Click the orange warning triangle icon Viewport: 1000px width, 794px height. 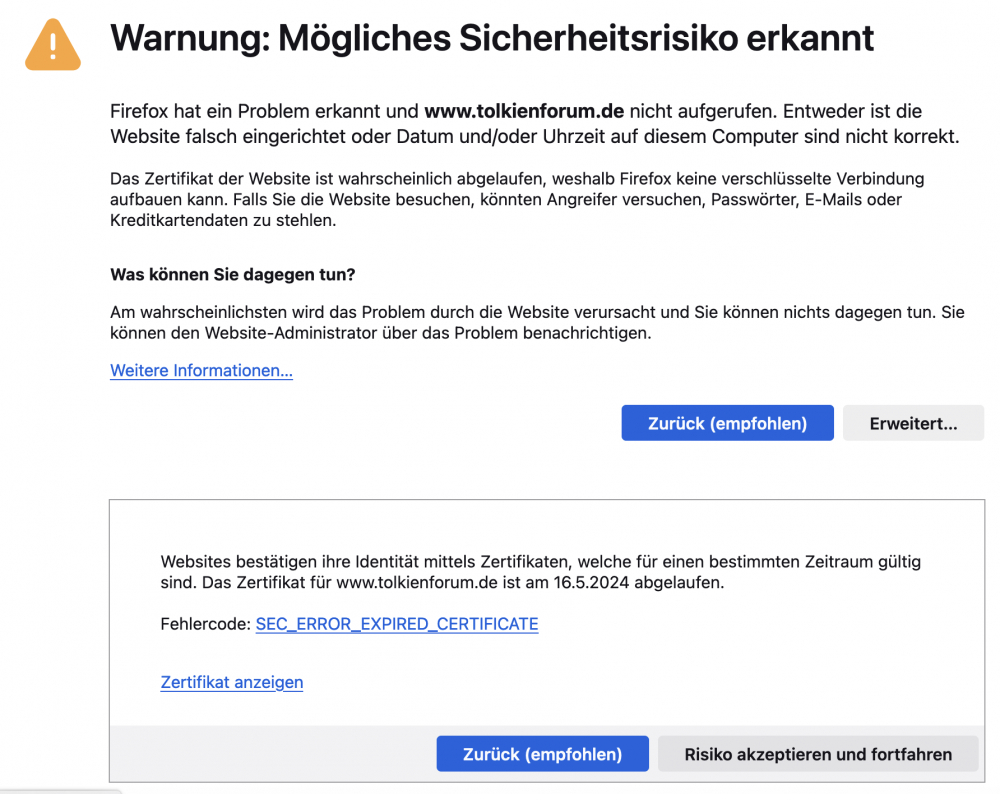(53, 43)
